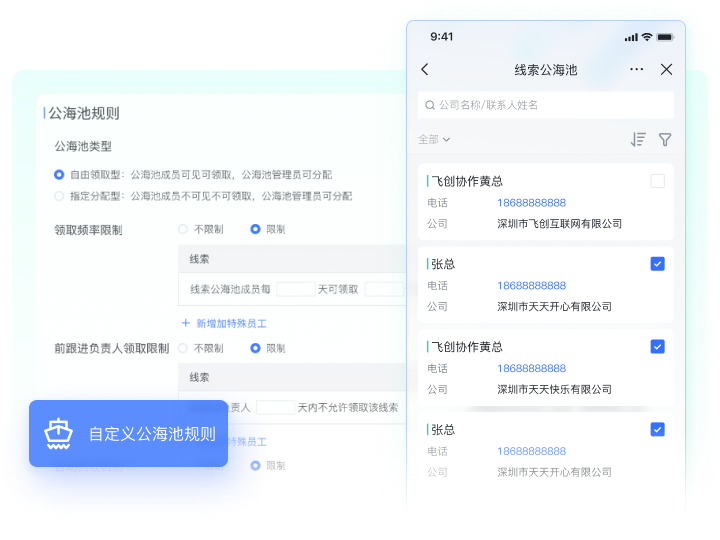Select 自由领取型 radio option

[x=59, y=174]
